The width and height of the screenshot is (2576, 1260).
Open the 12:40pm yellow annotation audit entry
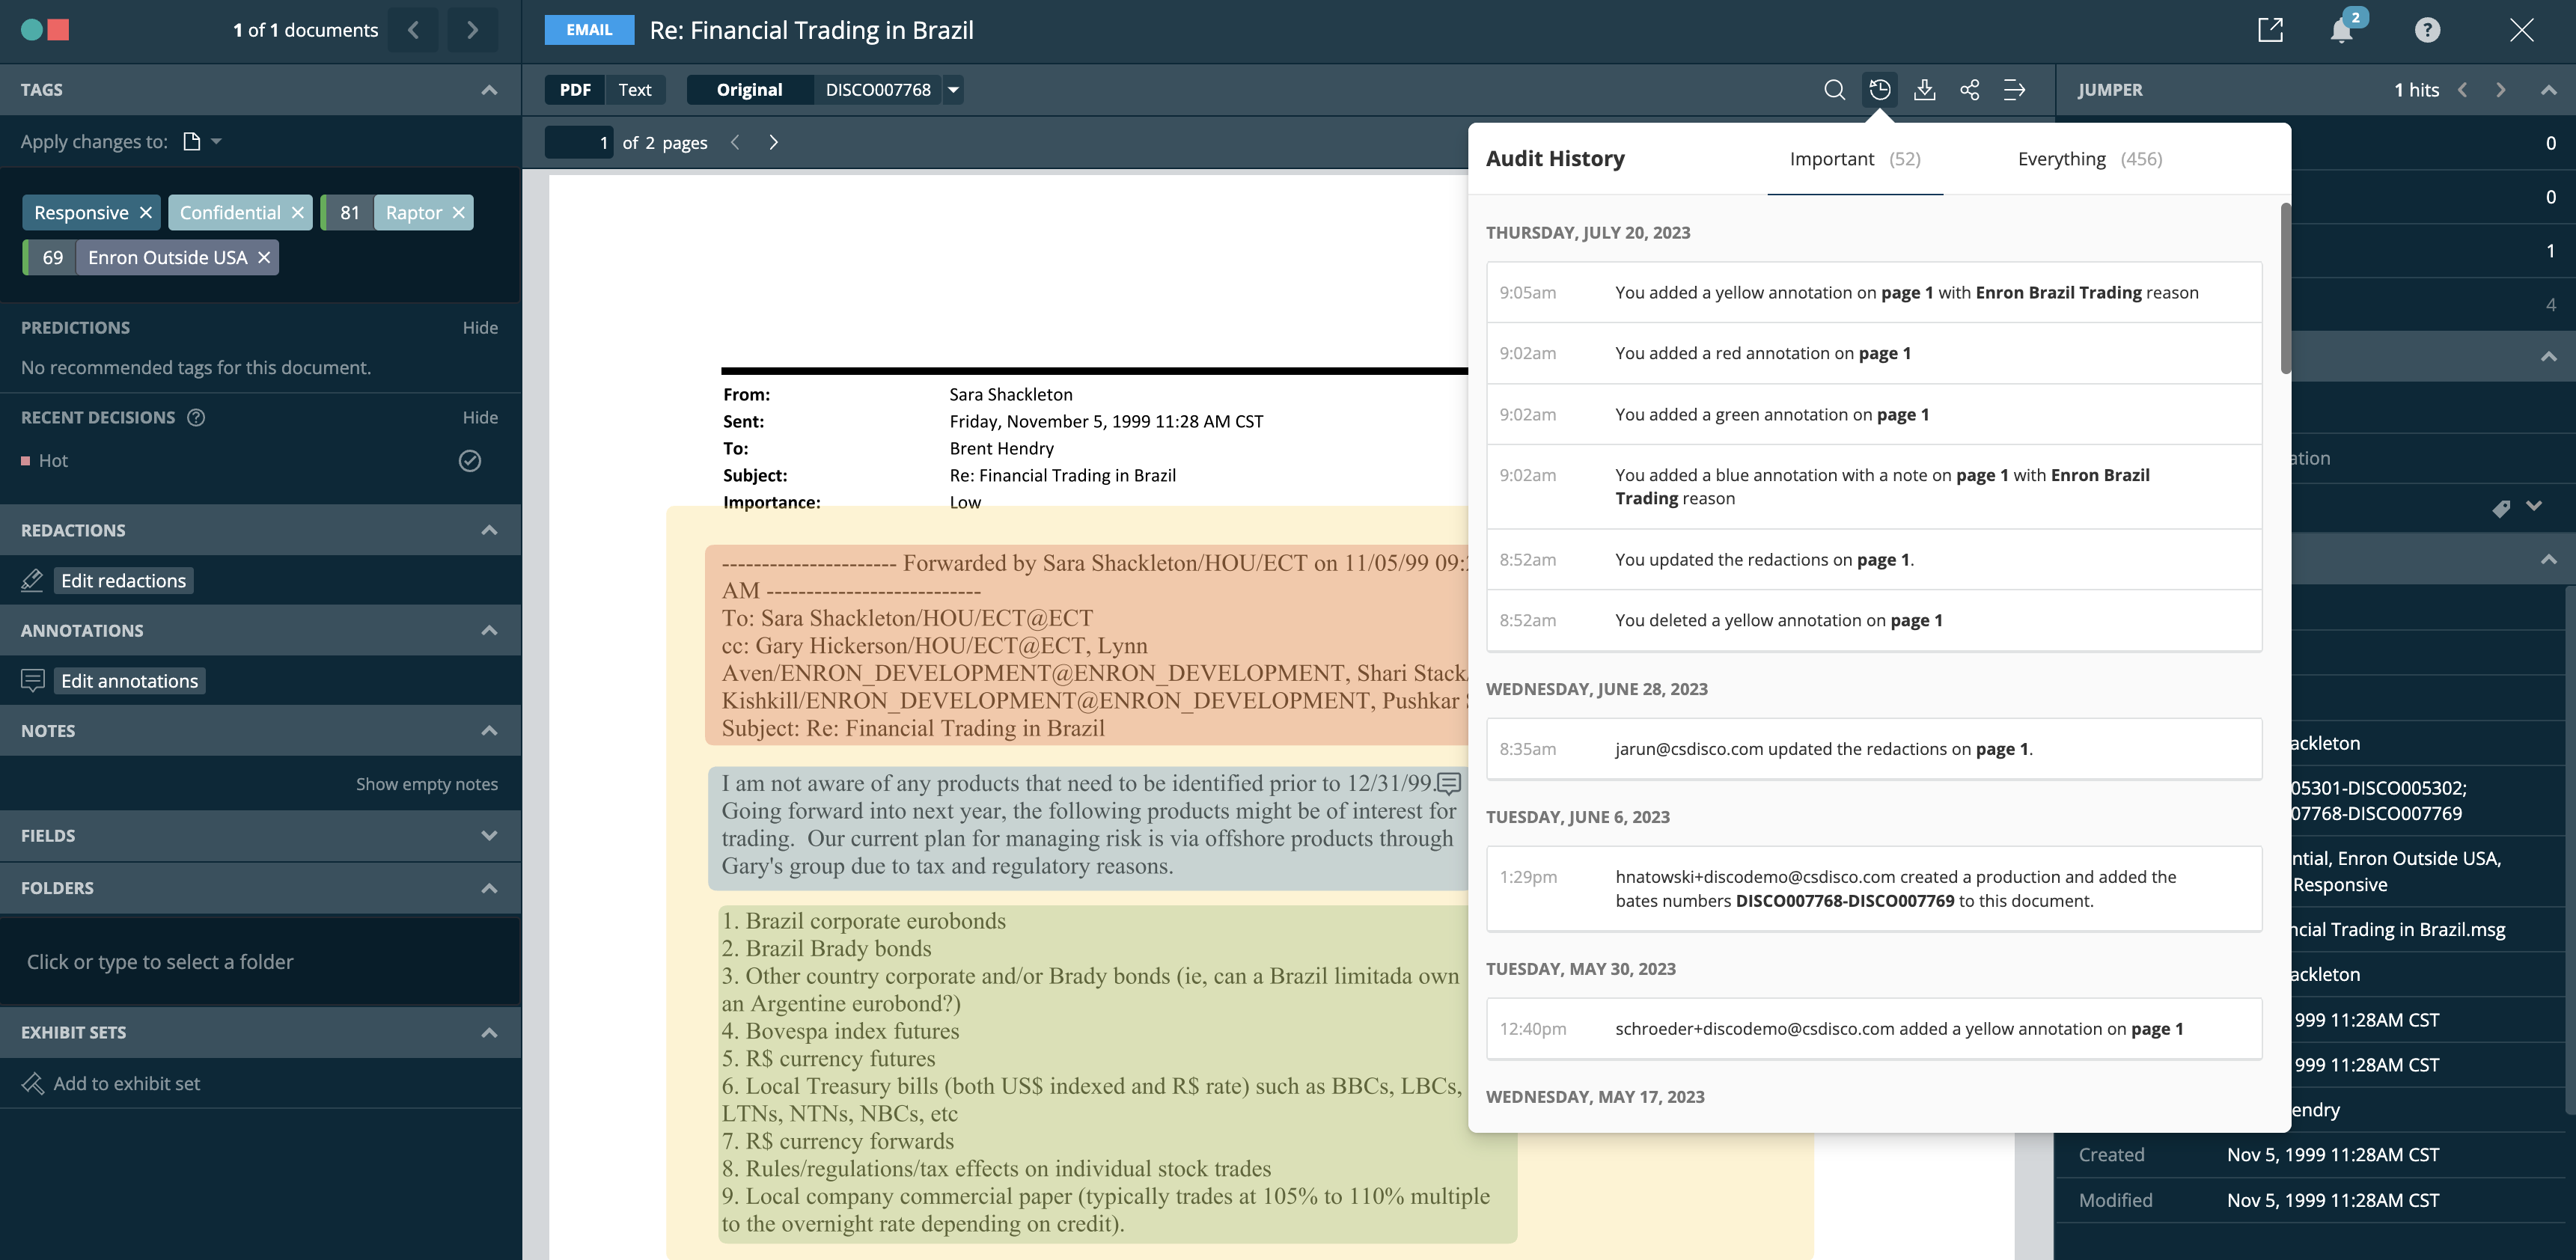coord(1874,1028)
